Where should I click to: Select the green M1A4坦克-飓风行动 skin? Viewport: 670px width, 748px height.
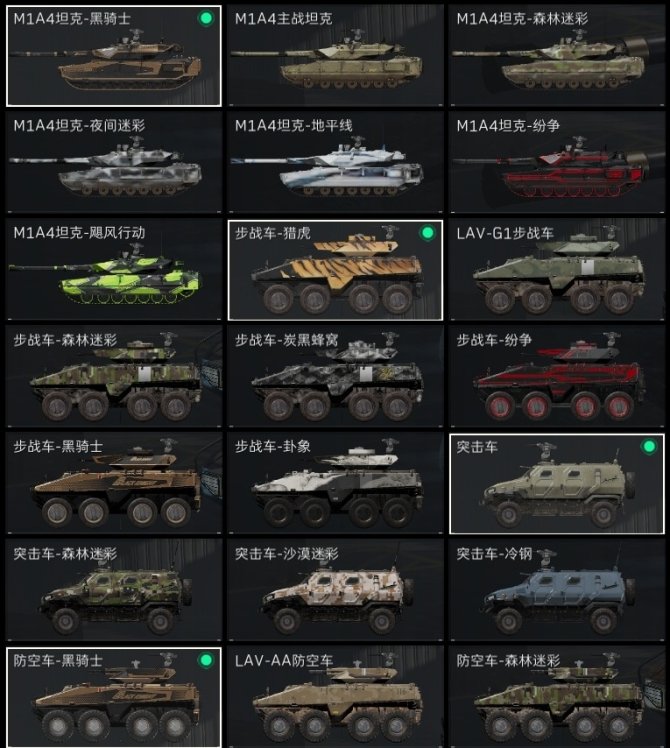tap(114, 270)
